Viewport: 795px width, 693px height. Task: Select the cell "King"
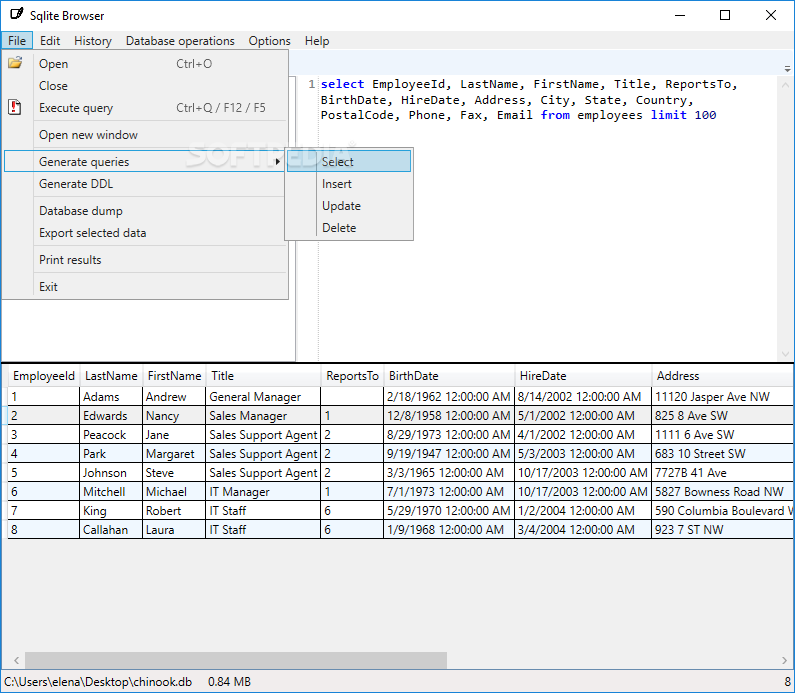tap(111, 510)
